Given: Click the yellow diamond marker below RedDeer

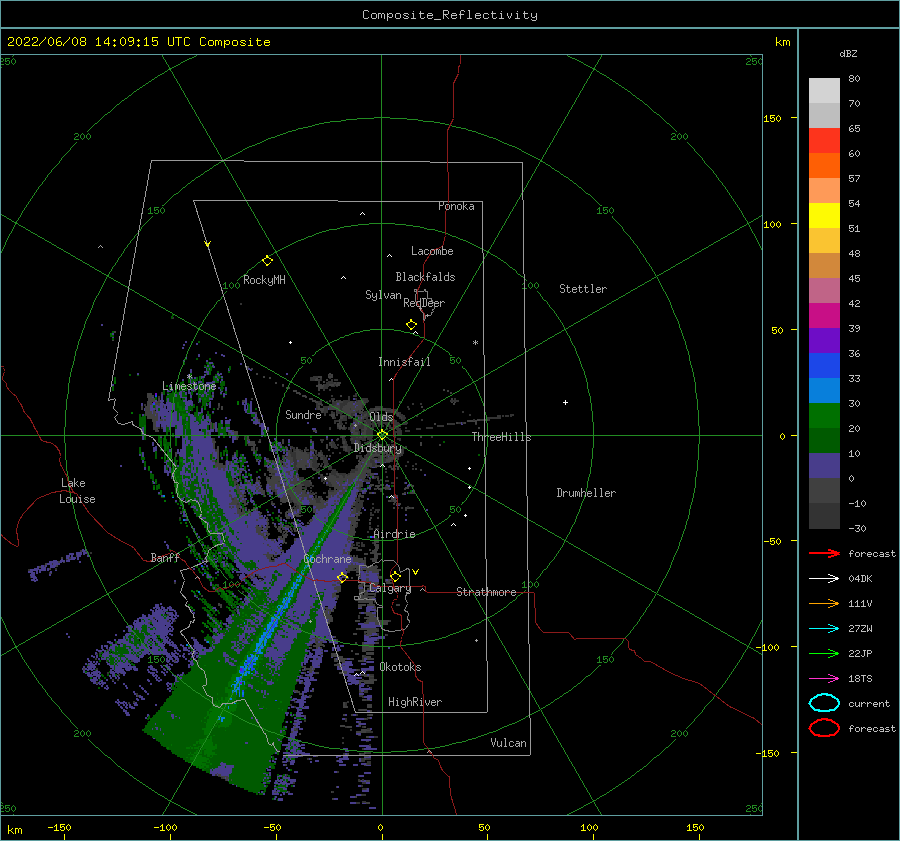Looking at the screenshot, I should (412, 324).
